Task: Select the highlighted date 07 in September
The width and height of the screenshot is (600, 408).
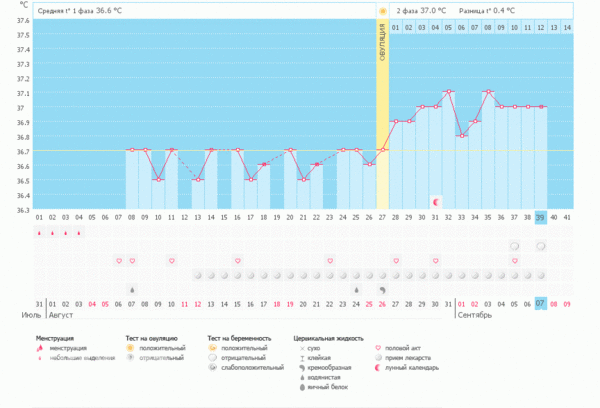Action: (x=540, y=303)
